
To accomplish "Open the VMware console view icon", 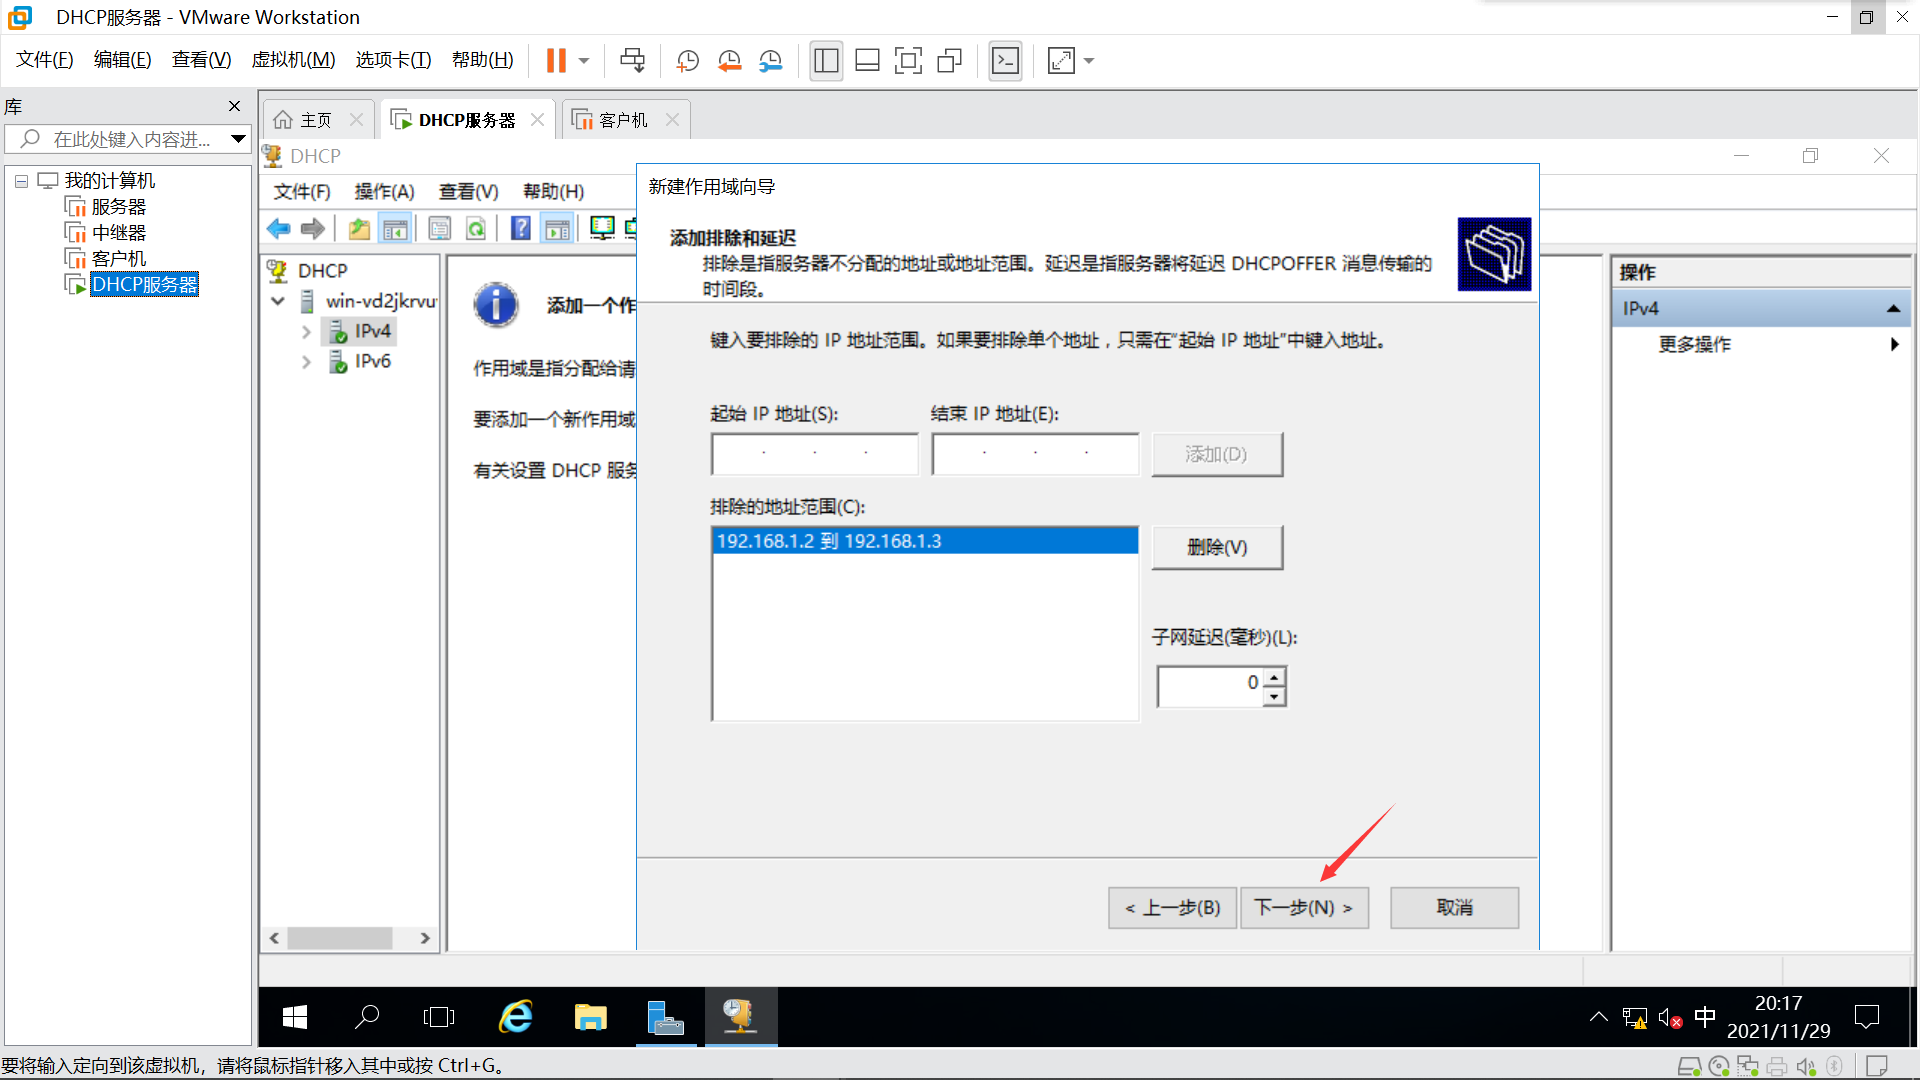I will (x=1005, y=61).
